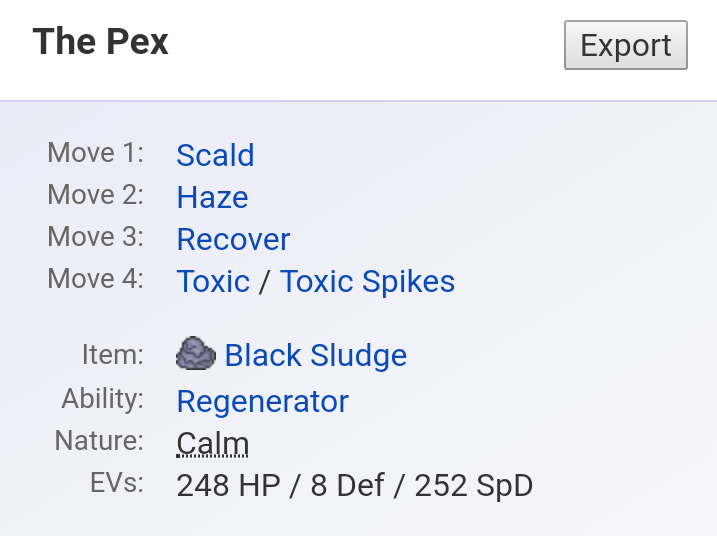The width and height of the screenshot is (717, 536).
Task: Click the underlined Calm nature text
Action: click(x=212, y=443)
